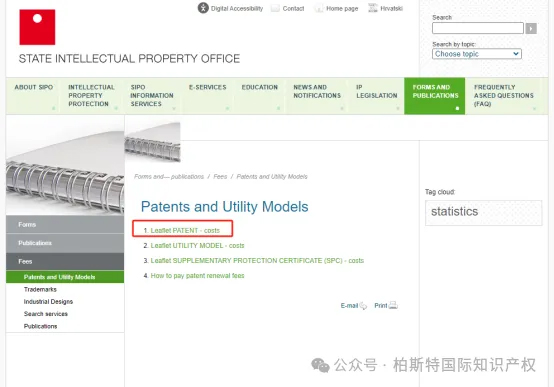Image resolution: width=554 pixels, height=387 pixels.
Task: Open the Digital Accessibility icon
Action: pyautogui.click(x=203, y=8)
